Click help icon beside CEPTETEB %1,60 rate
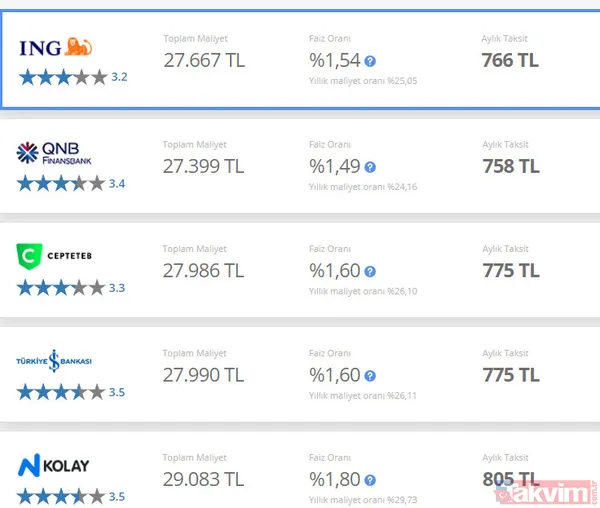 [x=370, y=271]
